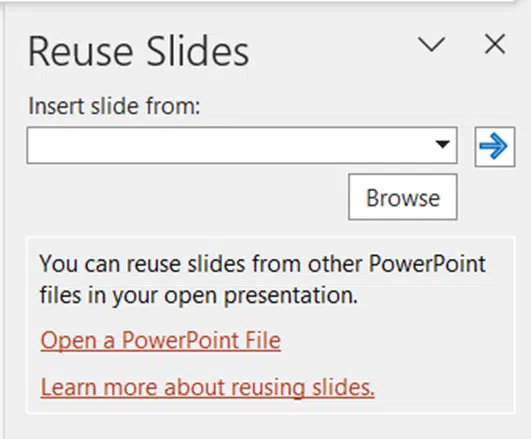Follow Learn more about reusing slides link

207,387
